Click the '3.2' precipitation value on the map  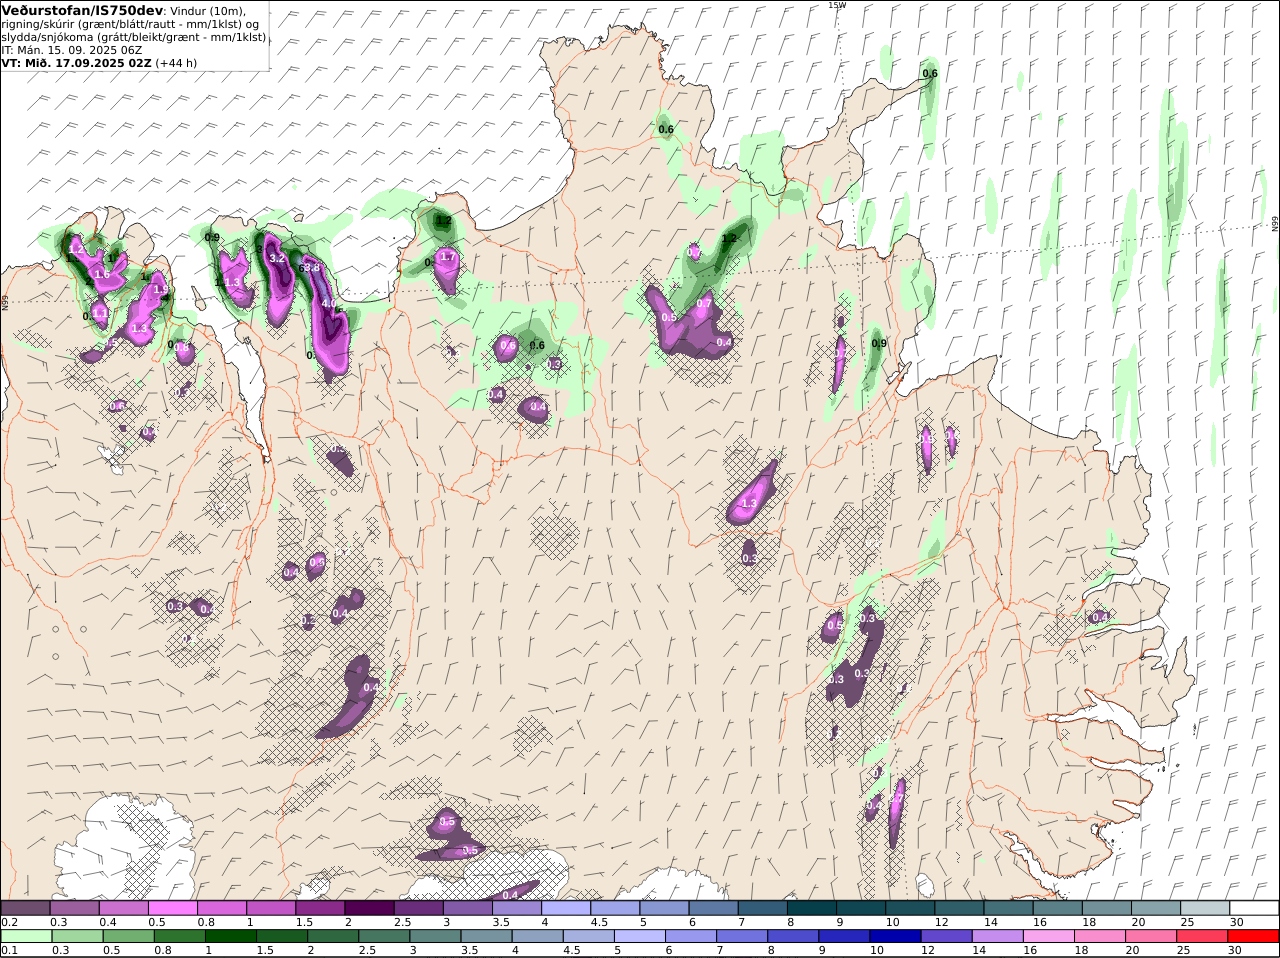(278, 258)
